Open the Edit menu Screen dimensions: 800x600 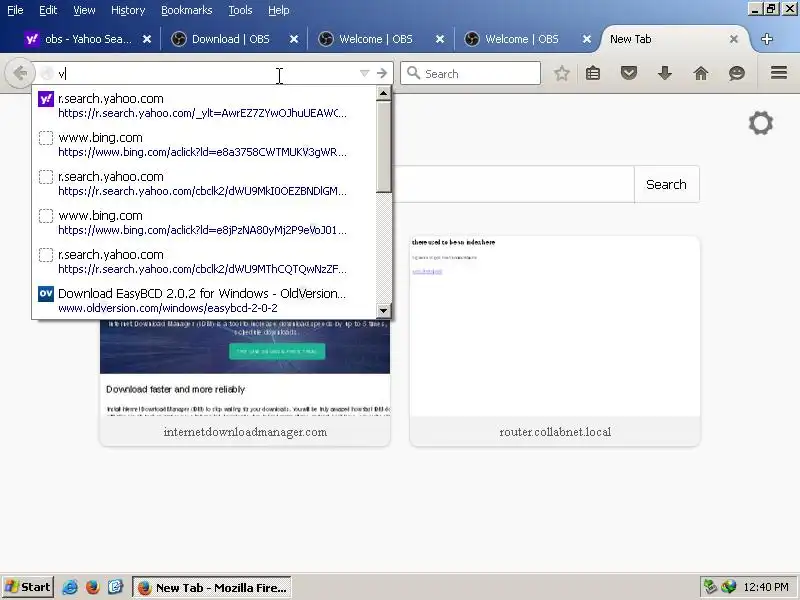pos(48,10)
